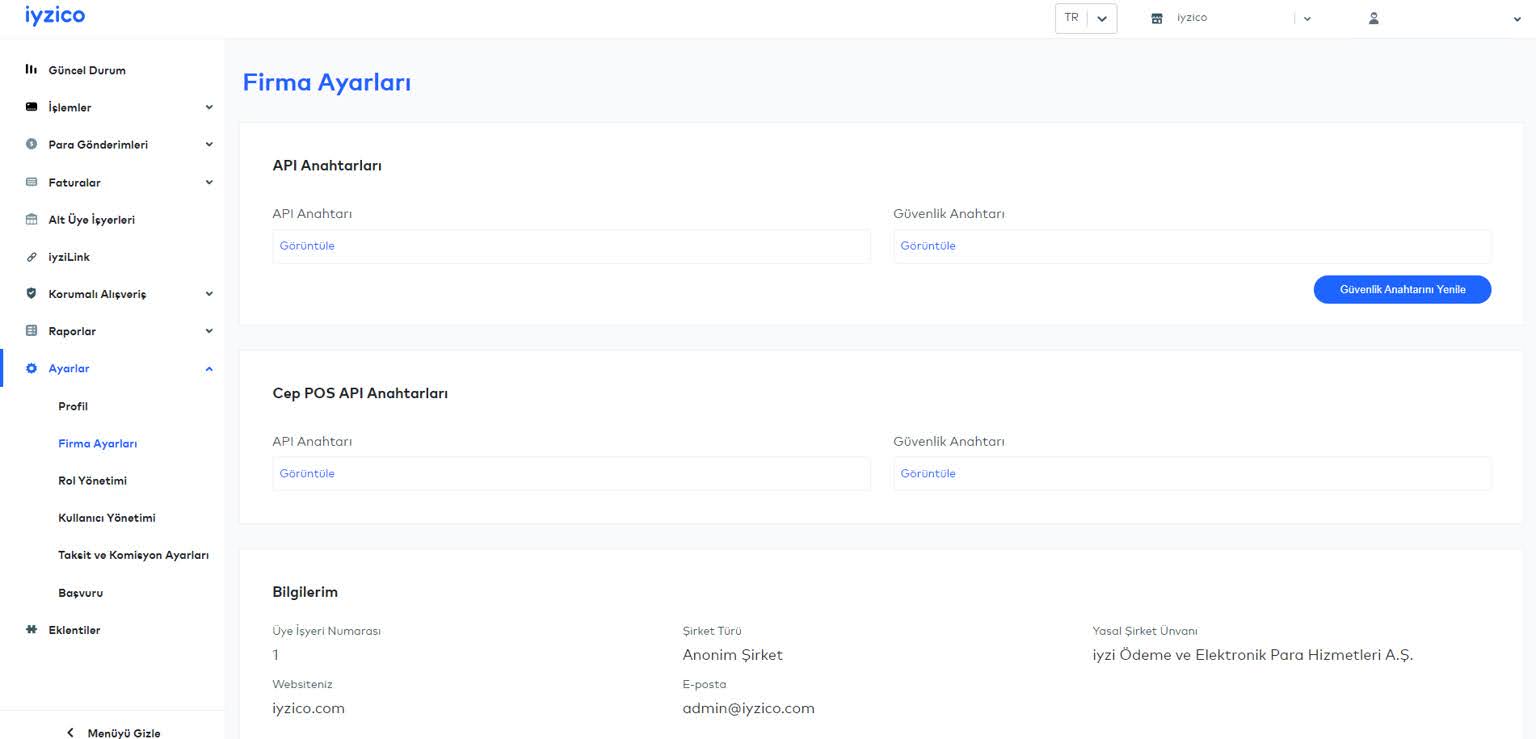1536x739 pixels.
Task: Expand the Faturalar submenu chevron
Action: click(209, 182)
